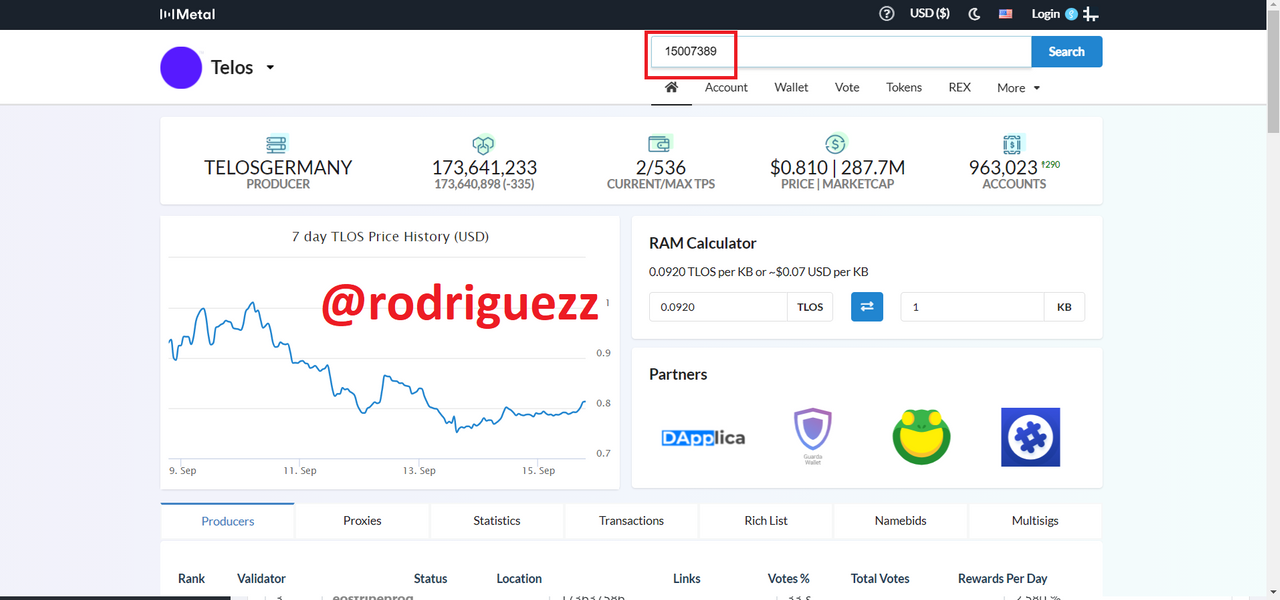Select the Producers tab

click(228, 521)
